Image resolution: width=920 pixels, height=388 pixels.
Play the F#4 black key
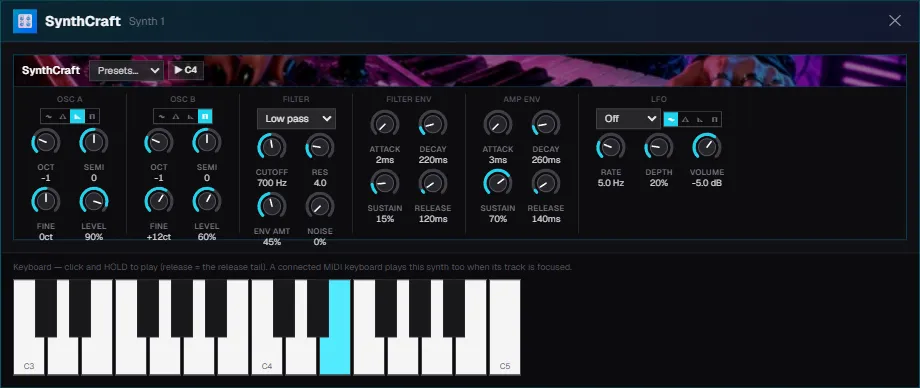386,308
